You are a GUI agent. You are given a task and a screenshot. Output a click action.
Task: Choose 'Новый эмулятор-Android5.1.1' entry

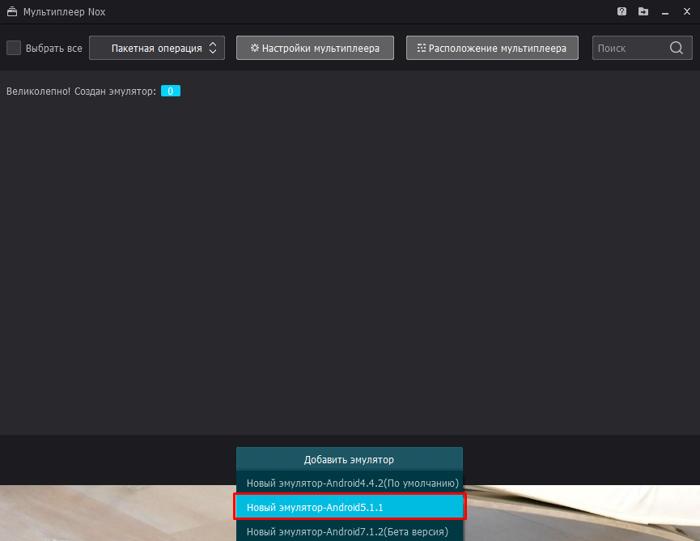pyautogui.click(x=349, y=507)
